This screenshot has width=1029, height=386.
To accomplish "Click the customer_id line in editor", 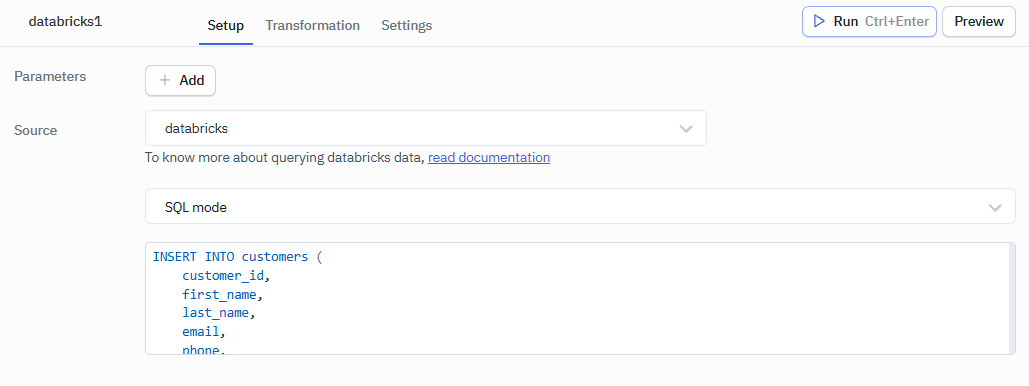I will pos(226,276).
